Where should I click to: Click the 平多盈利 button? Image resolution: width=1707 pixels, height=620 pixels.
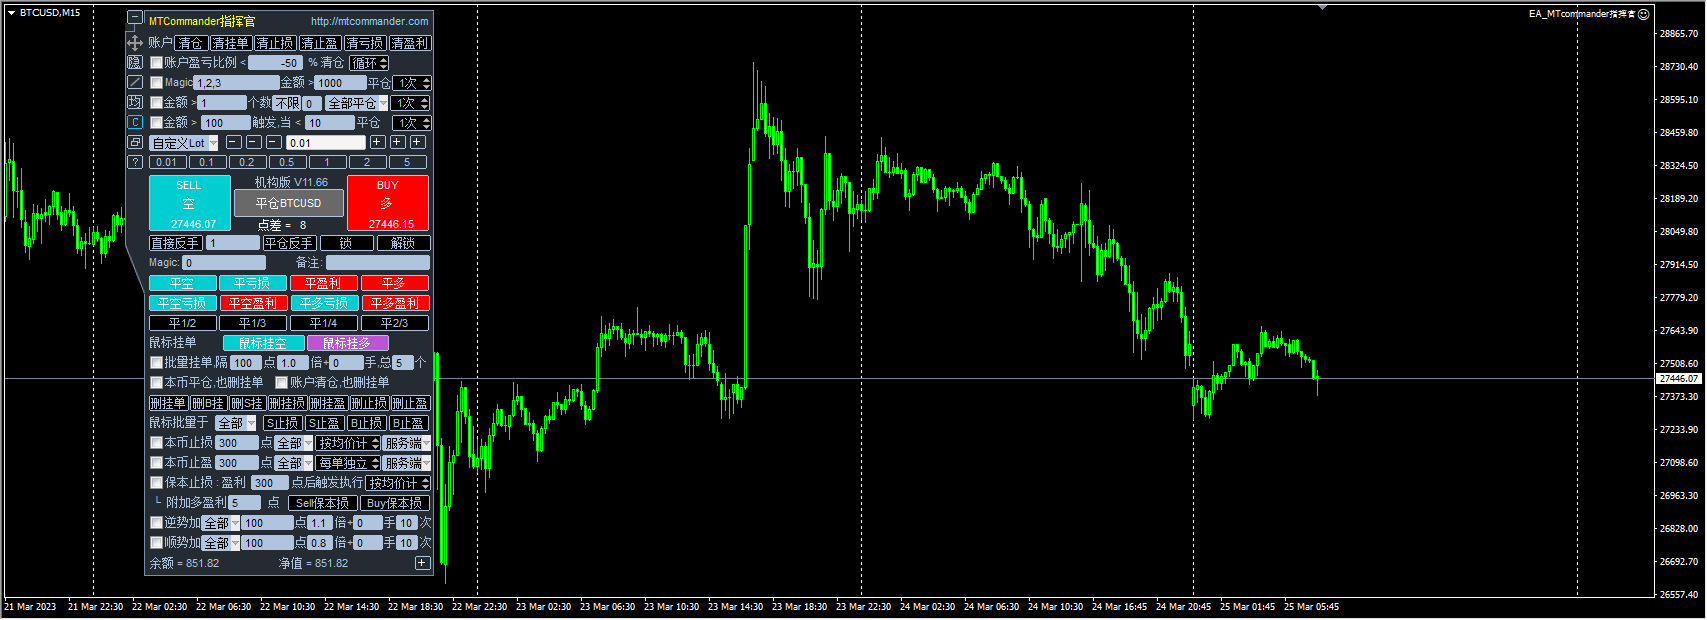click(x=395, y=303)
